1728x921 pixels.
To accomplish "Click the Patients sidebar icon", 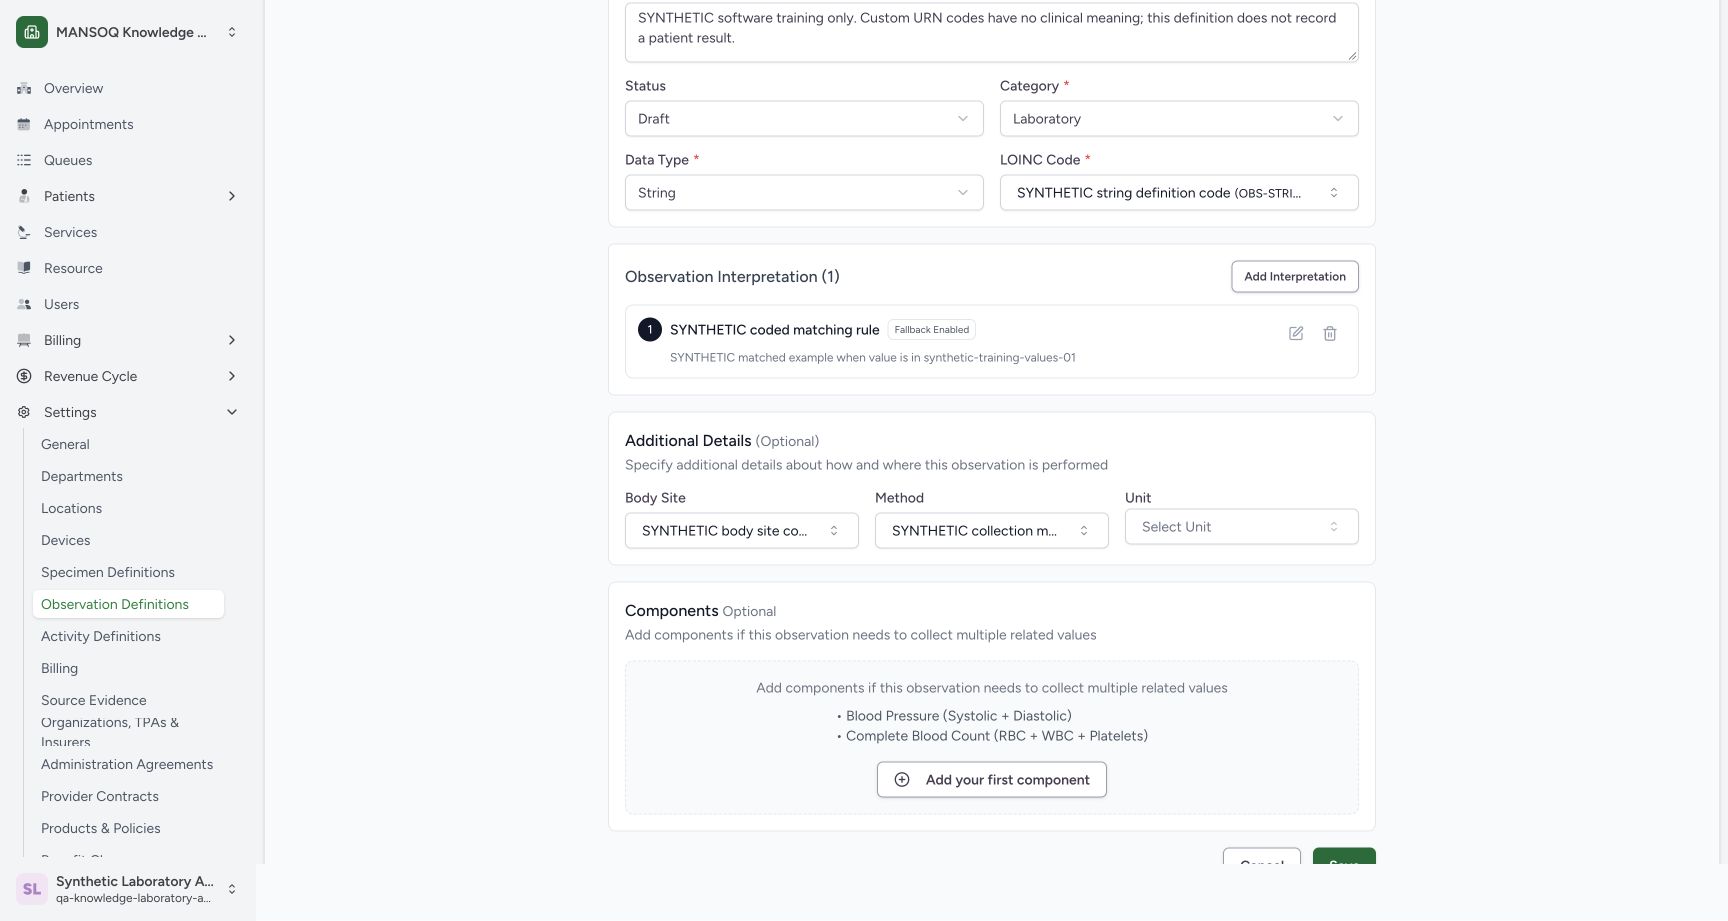I will pos(24,196).
